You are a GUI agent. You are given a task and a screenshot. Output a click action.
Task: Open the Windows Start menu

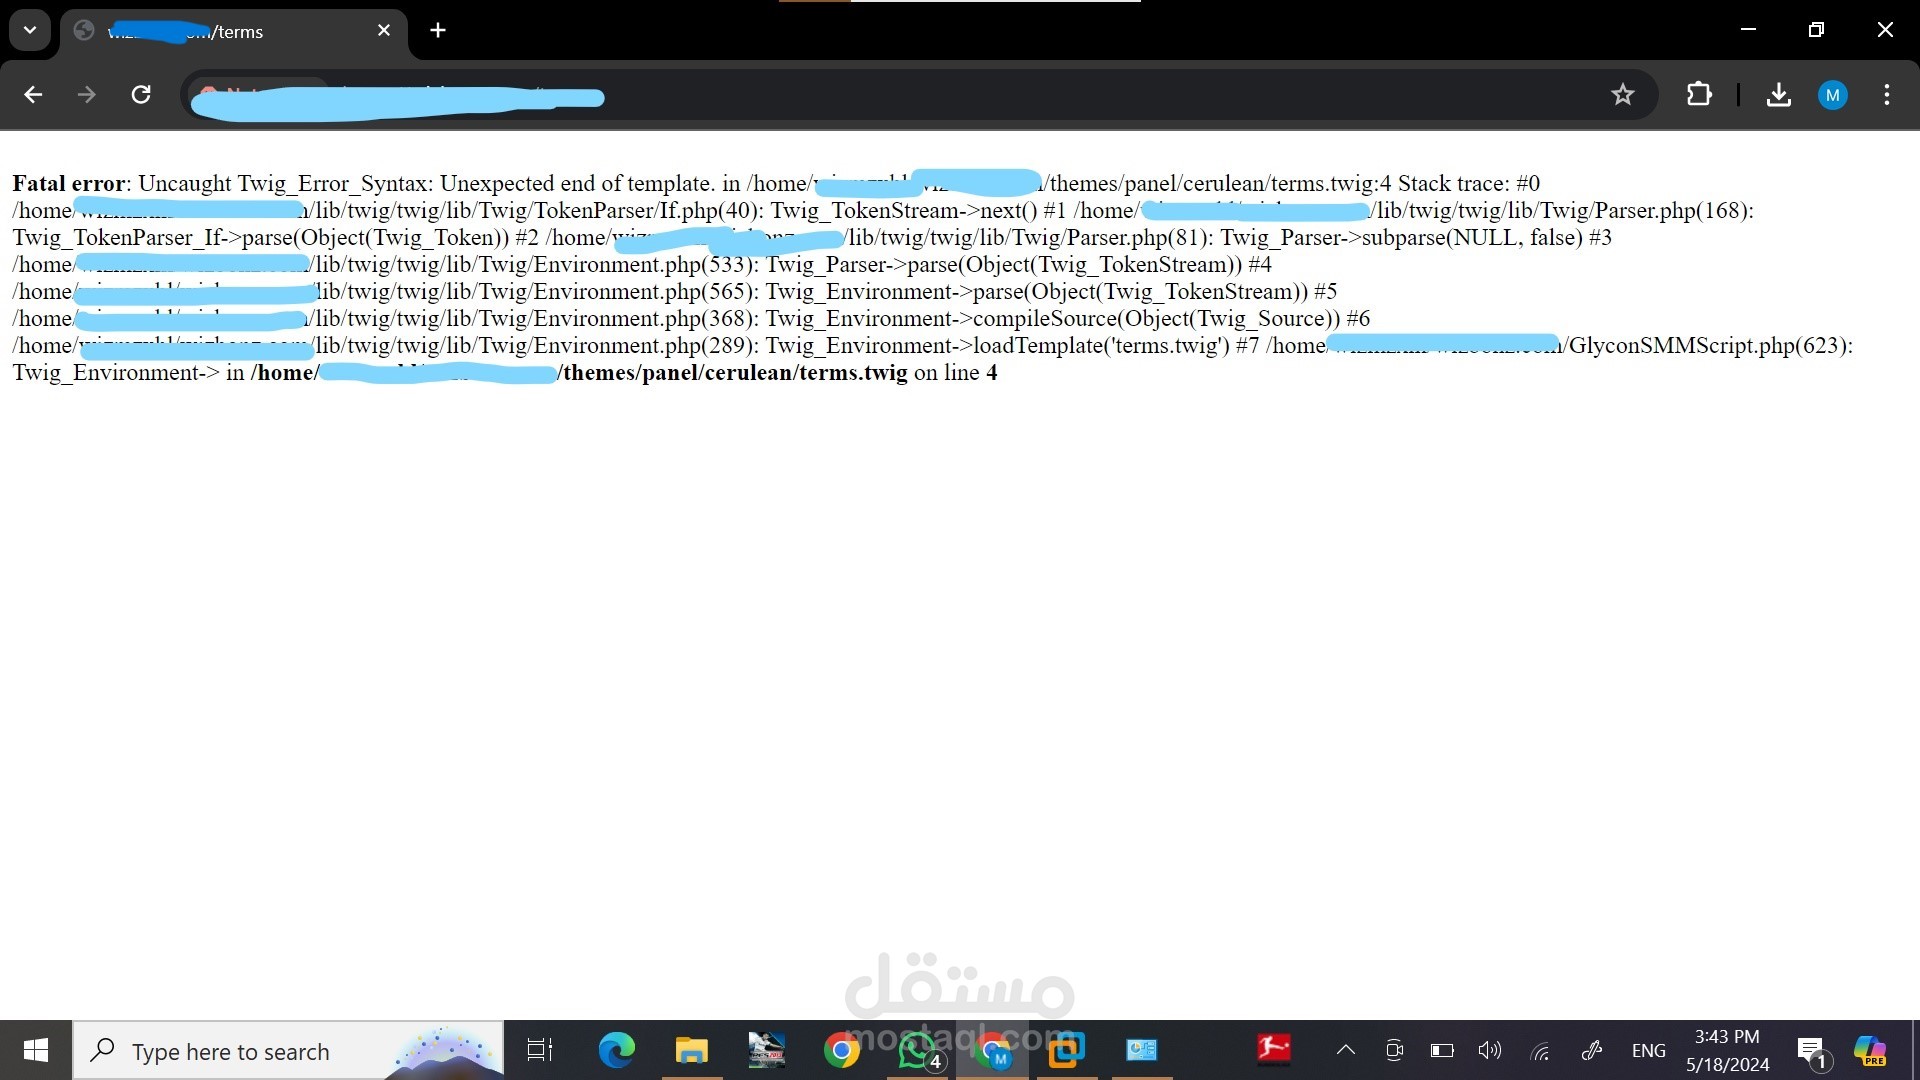pos(36,1050)
